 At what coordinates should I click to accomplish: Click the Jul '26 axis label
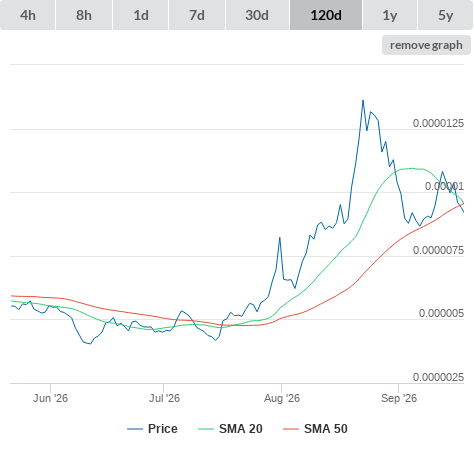click(164, 398)
